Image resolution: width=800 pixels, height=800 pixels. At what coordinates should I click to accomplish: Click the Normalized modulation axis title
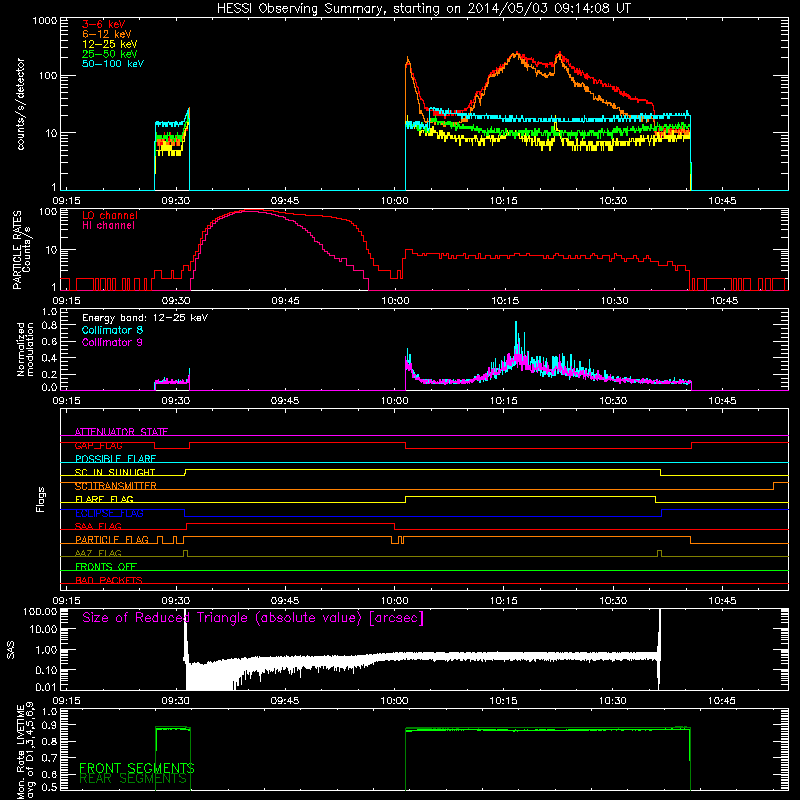[x=25, y=349]
